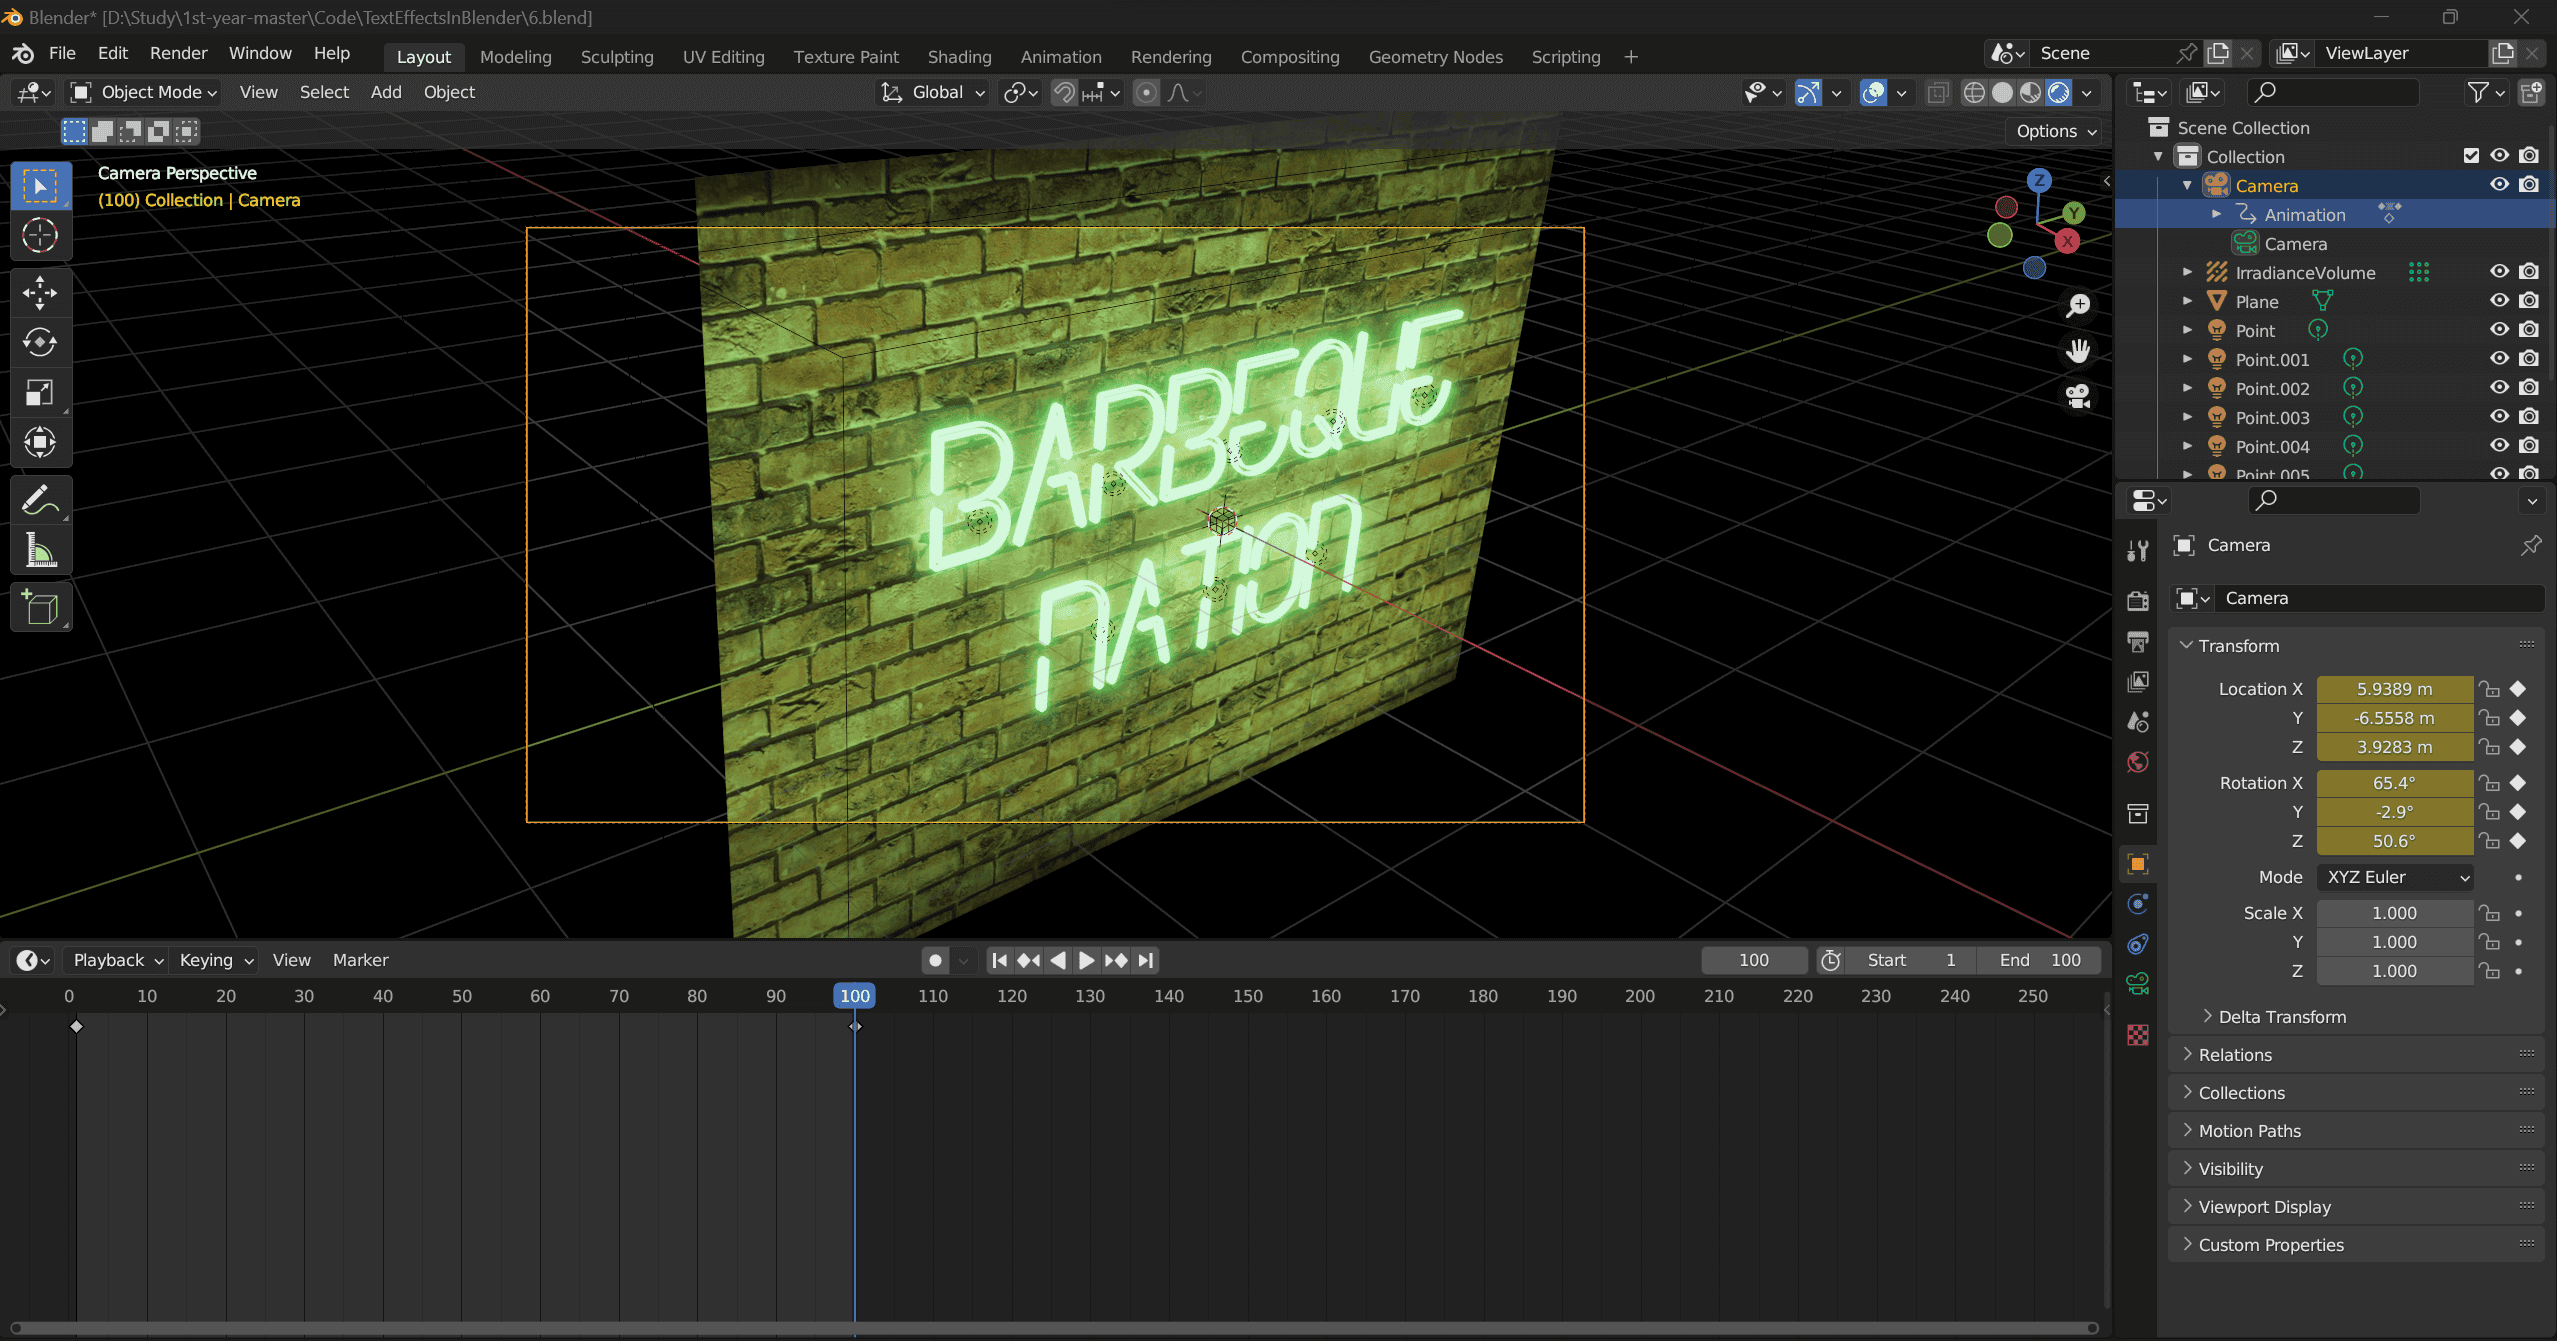This screenshot has height=1341, width=2557.
Task: Activate the Rotate tool
Action: [x=40, y=343]
